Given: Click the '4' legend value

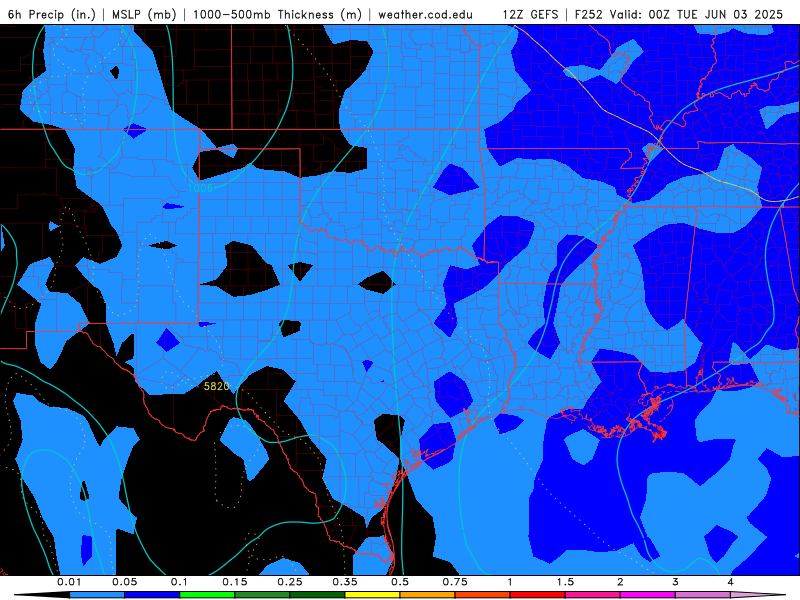Looking at the screenshot, I should click(731, 582).
